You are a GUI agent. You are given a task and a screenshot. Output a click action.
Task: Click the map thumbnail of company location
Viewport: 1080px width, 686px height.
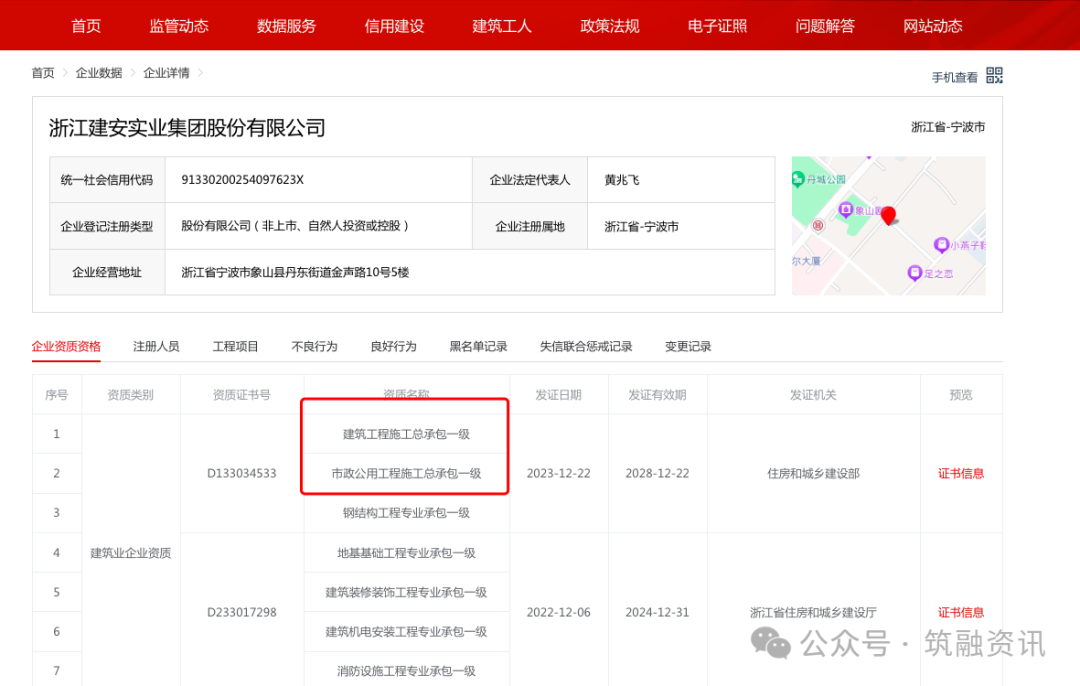pos(889,226)
